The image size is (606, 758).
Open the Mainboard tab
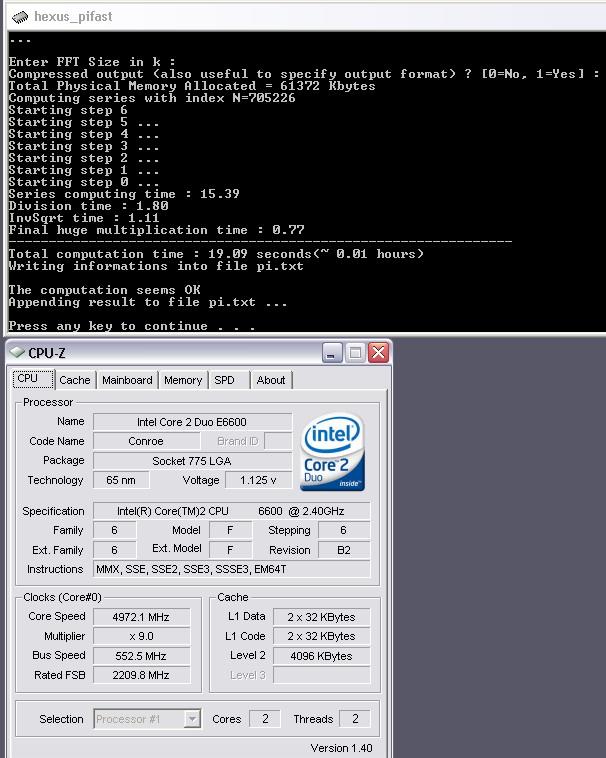[127, 380]
